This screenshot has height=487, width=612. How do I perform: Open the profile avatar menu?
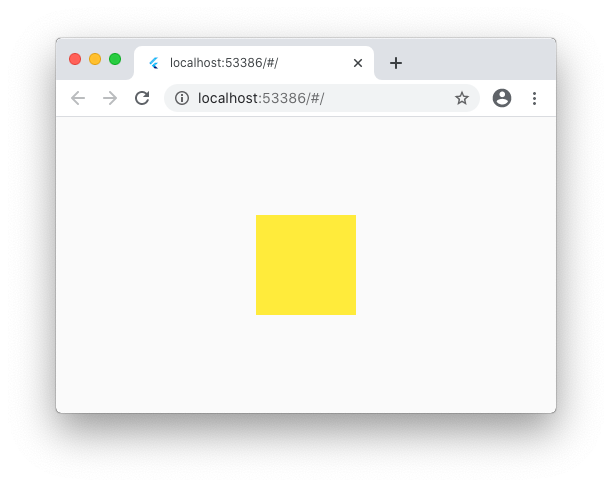(x=502, y=98)
